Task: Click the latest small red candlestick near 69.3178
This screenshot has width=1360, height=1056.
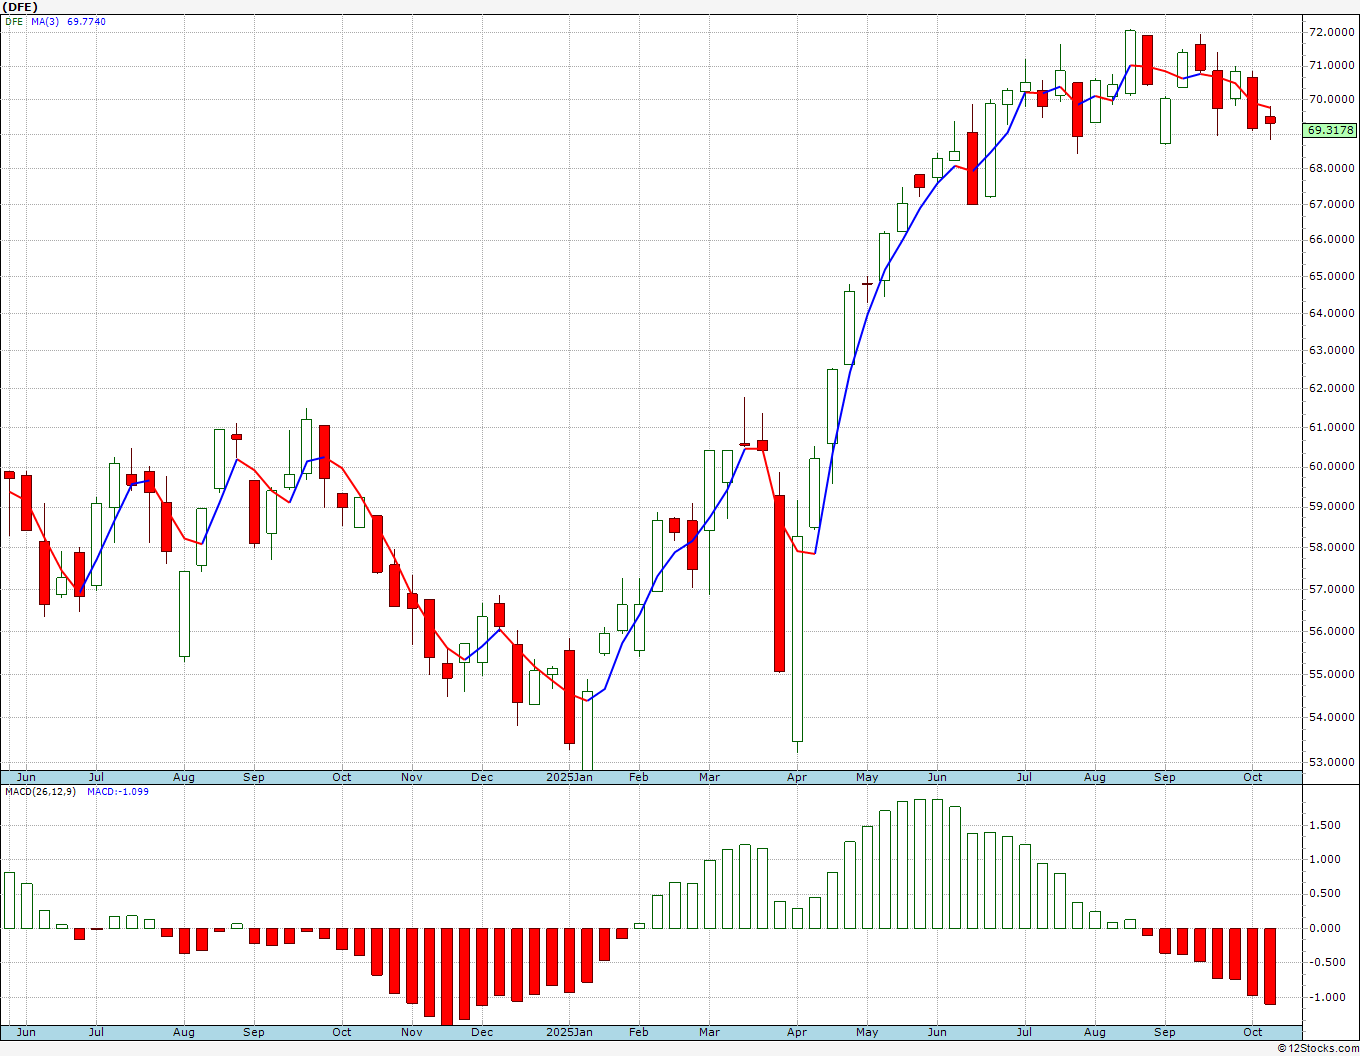Action: (1270, 120)
